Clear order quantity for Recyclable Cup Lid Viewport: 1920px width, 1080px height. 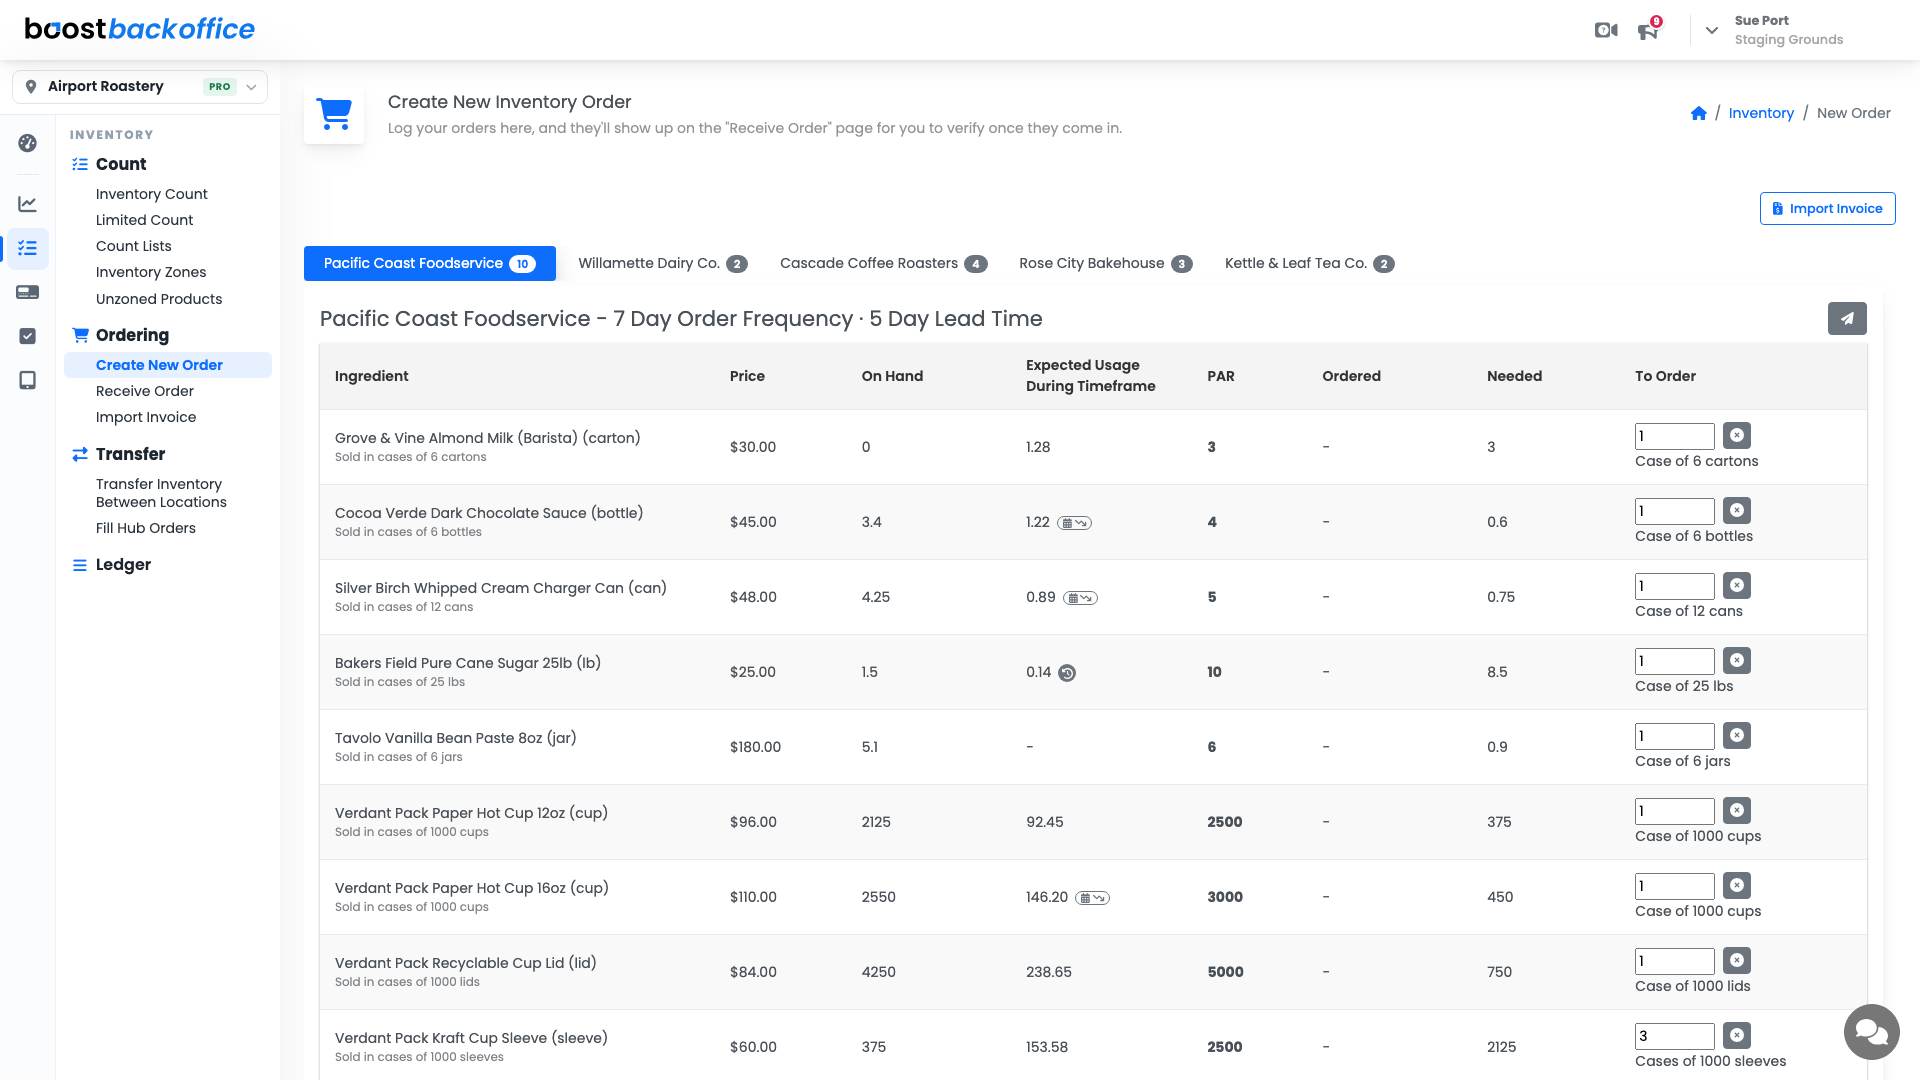tap(1737, 960)
